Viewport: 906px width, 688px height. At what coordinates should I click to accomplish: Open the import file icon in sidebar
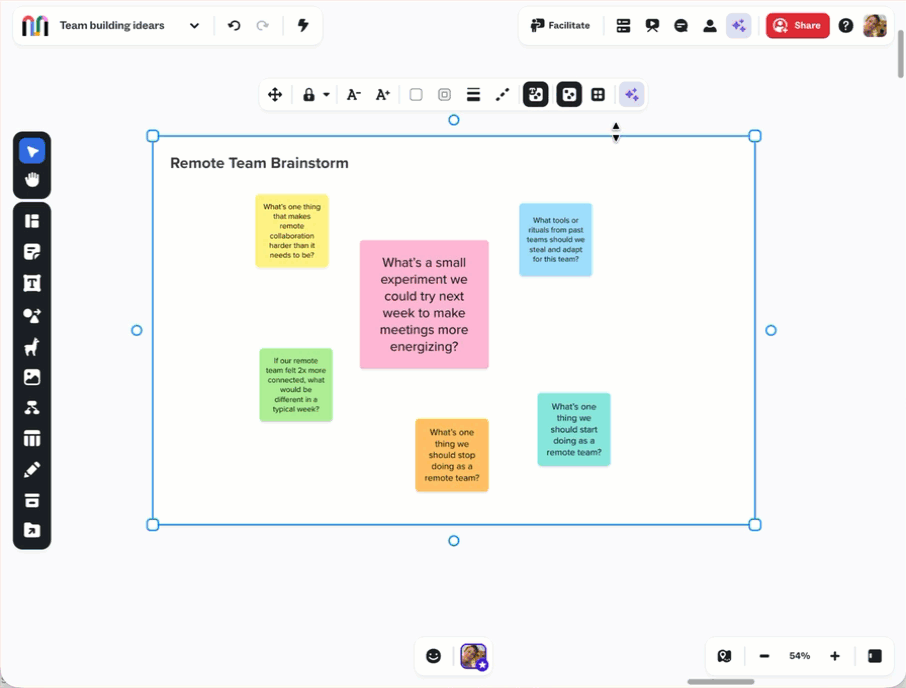pyautogui.click(x=32, y=530)
